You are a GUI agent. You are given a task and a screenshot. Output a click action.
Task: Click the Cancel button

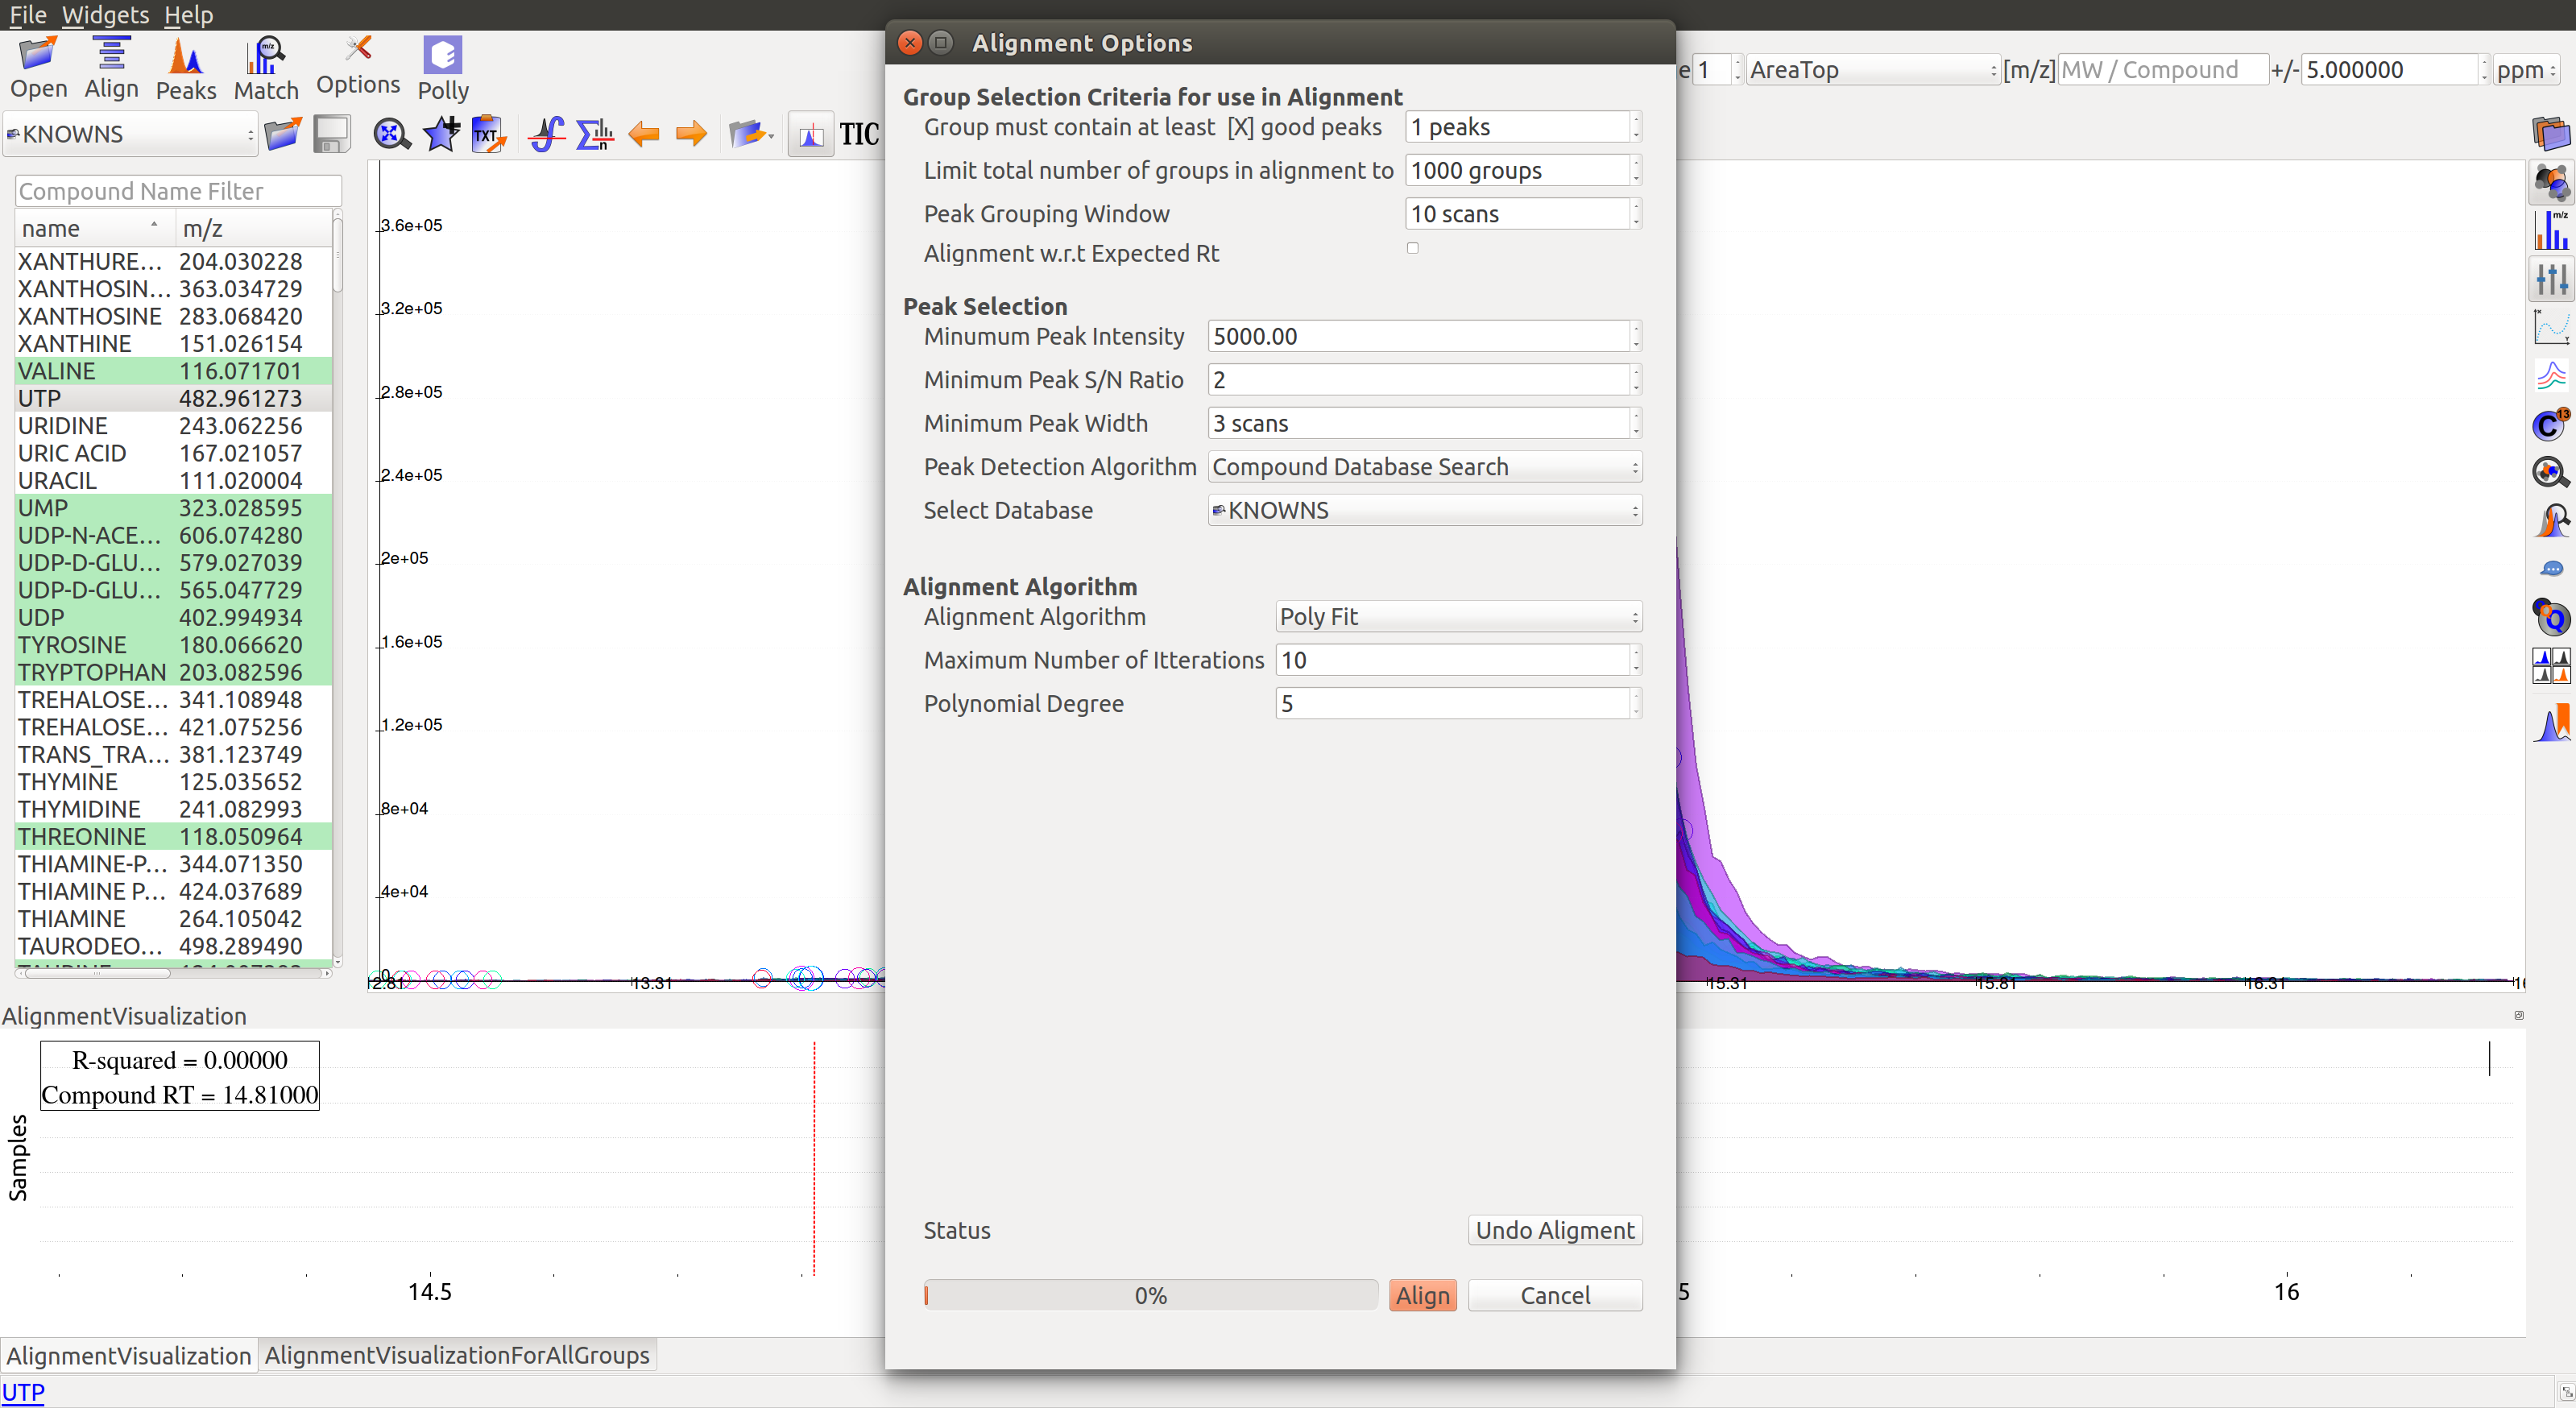coord(1555,1296)
